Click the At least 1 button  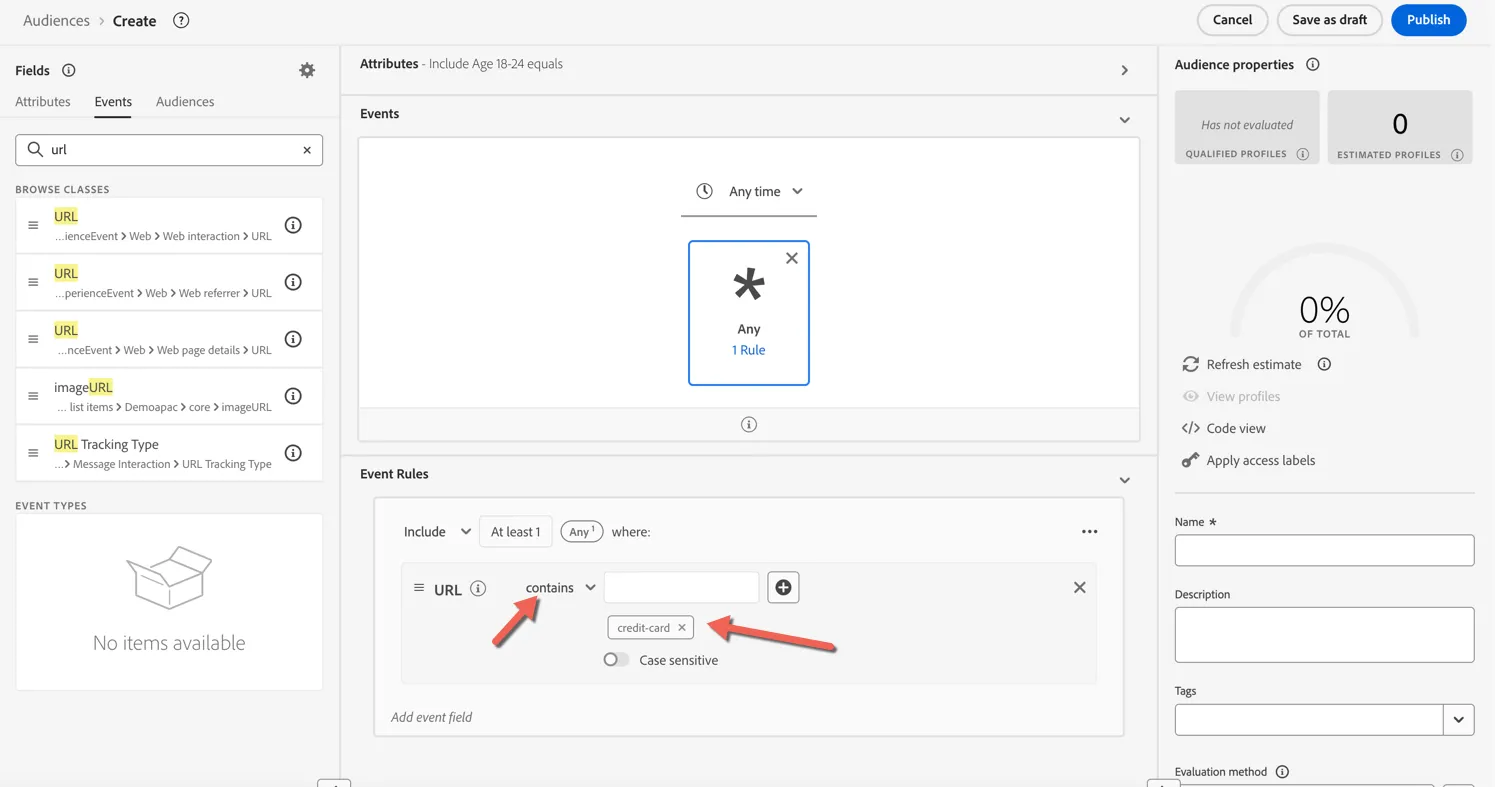[x=515, y=532]
